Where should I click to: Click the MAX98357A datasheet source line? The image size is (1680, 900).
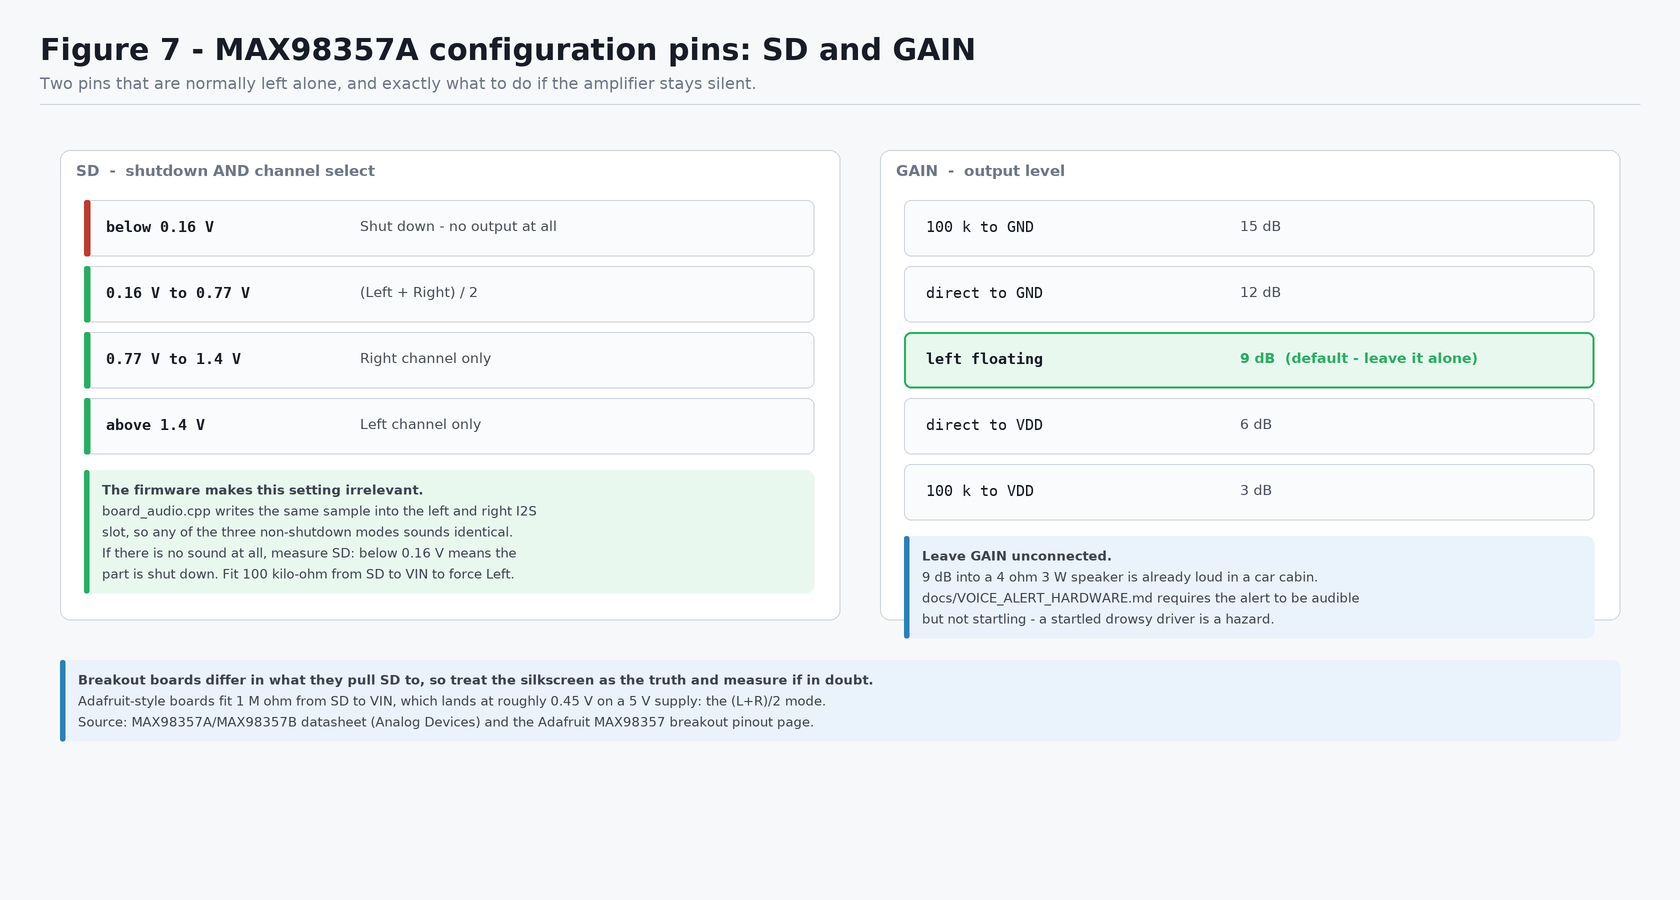pyautogui.click(x=446, y=722)
